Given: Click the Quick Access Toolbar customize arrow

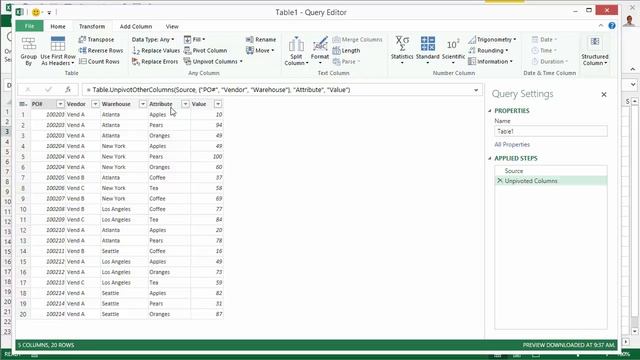Looking at the screenshot, I should click(x=49, y=13).
